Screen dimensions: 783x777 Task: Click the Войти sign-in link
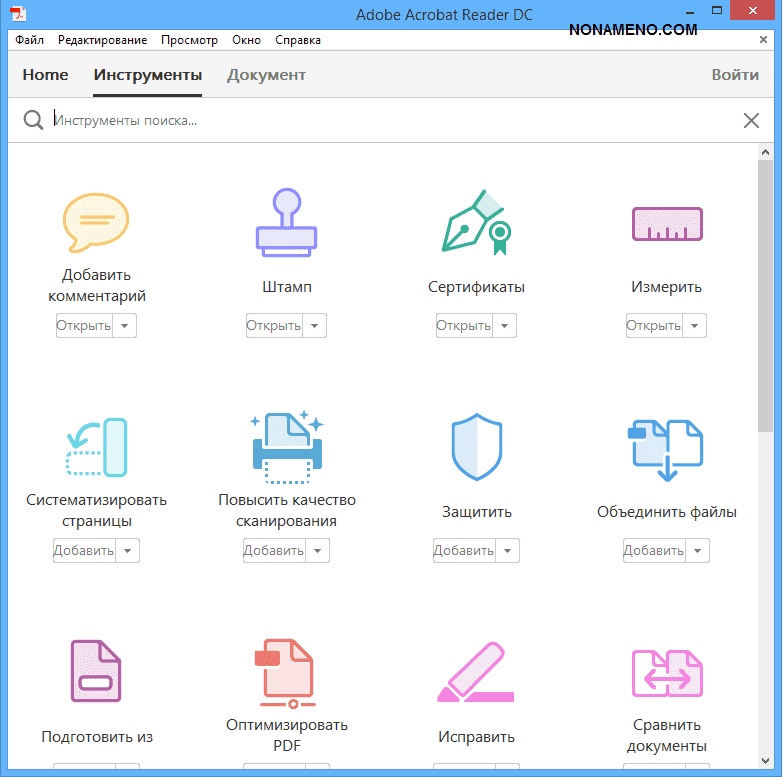point(734,75)
